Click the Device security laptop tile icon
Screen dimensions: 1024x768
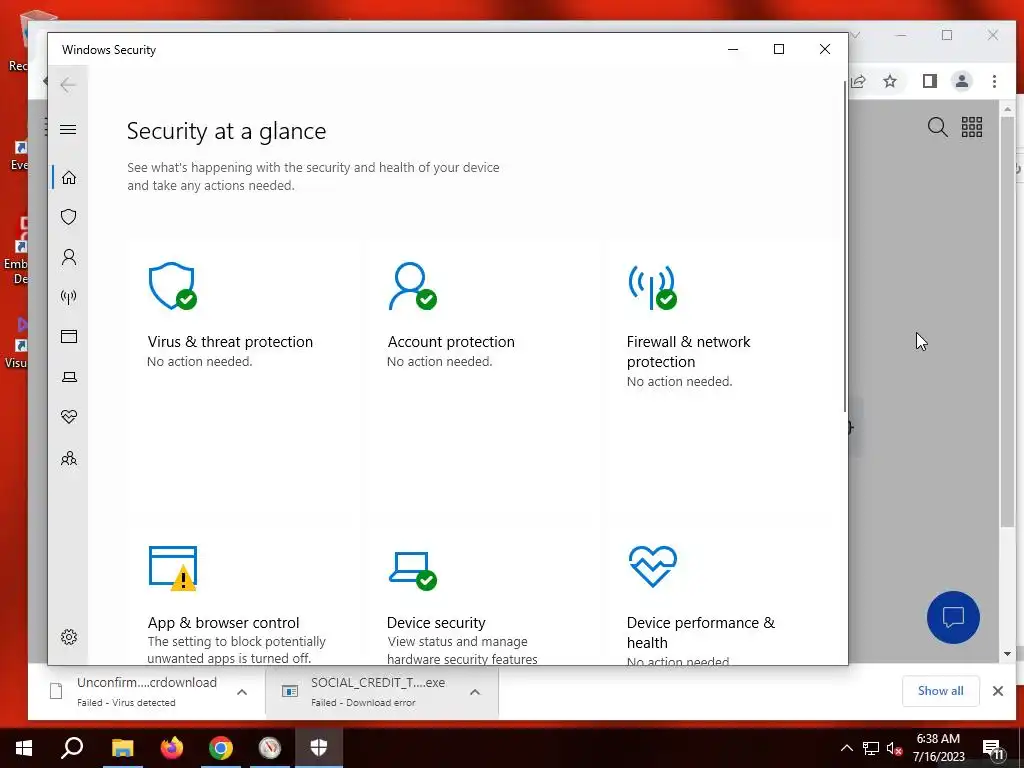coord(412,570)
